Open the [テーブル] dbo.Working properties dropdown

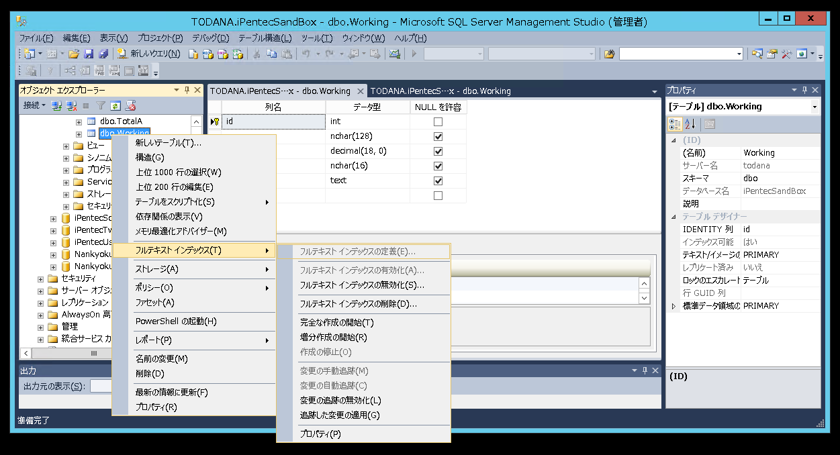814,107
